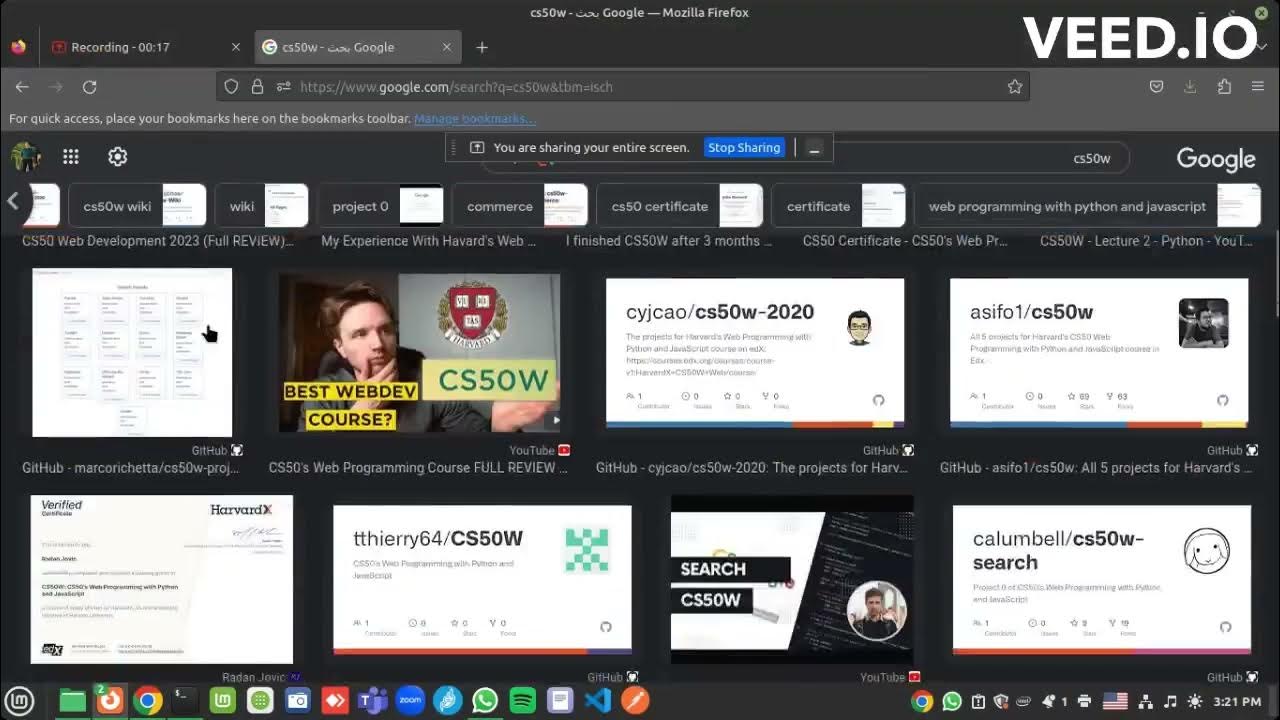The image size is (1280, 720).
Task: Open the Terminal from the taskbar
Action: tap(184, 701)
